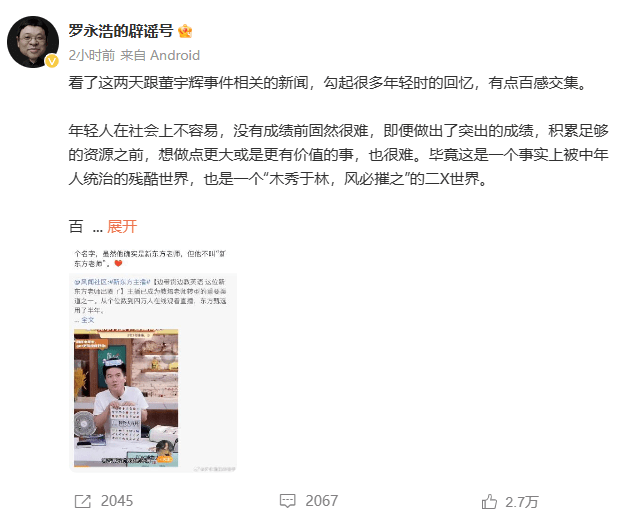Click the comment count 2067

coord(322,501)
